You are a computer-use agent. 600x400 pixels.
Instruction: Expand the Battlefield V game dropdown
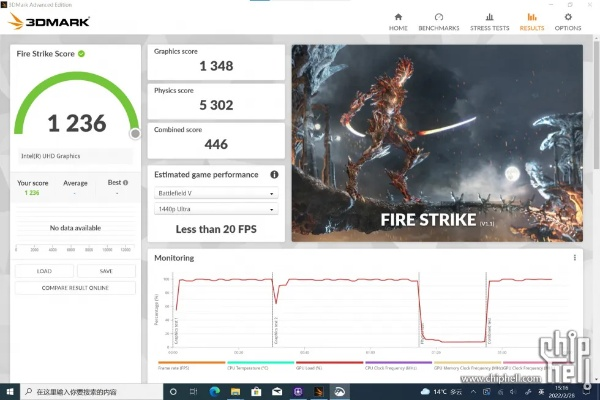215,193
